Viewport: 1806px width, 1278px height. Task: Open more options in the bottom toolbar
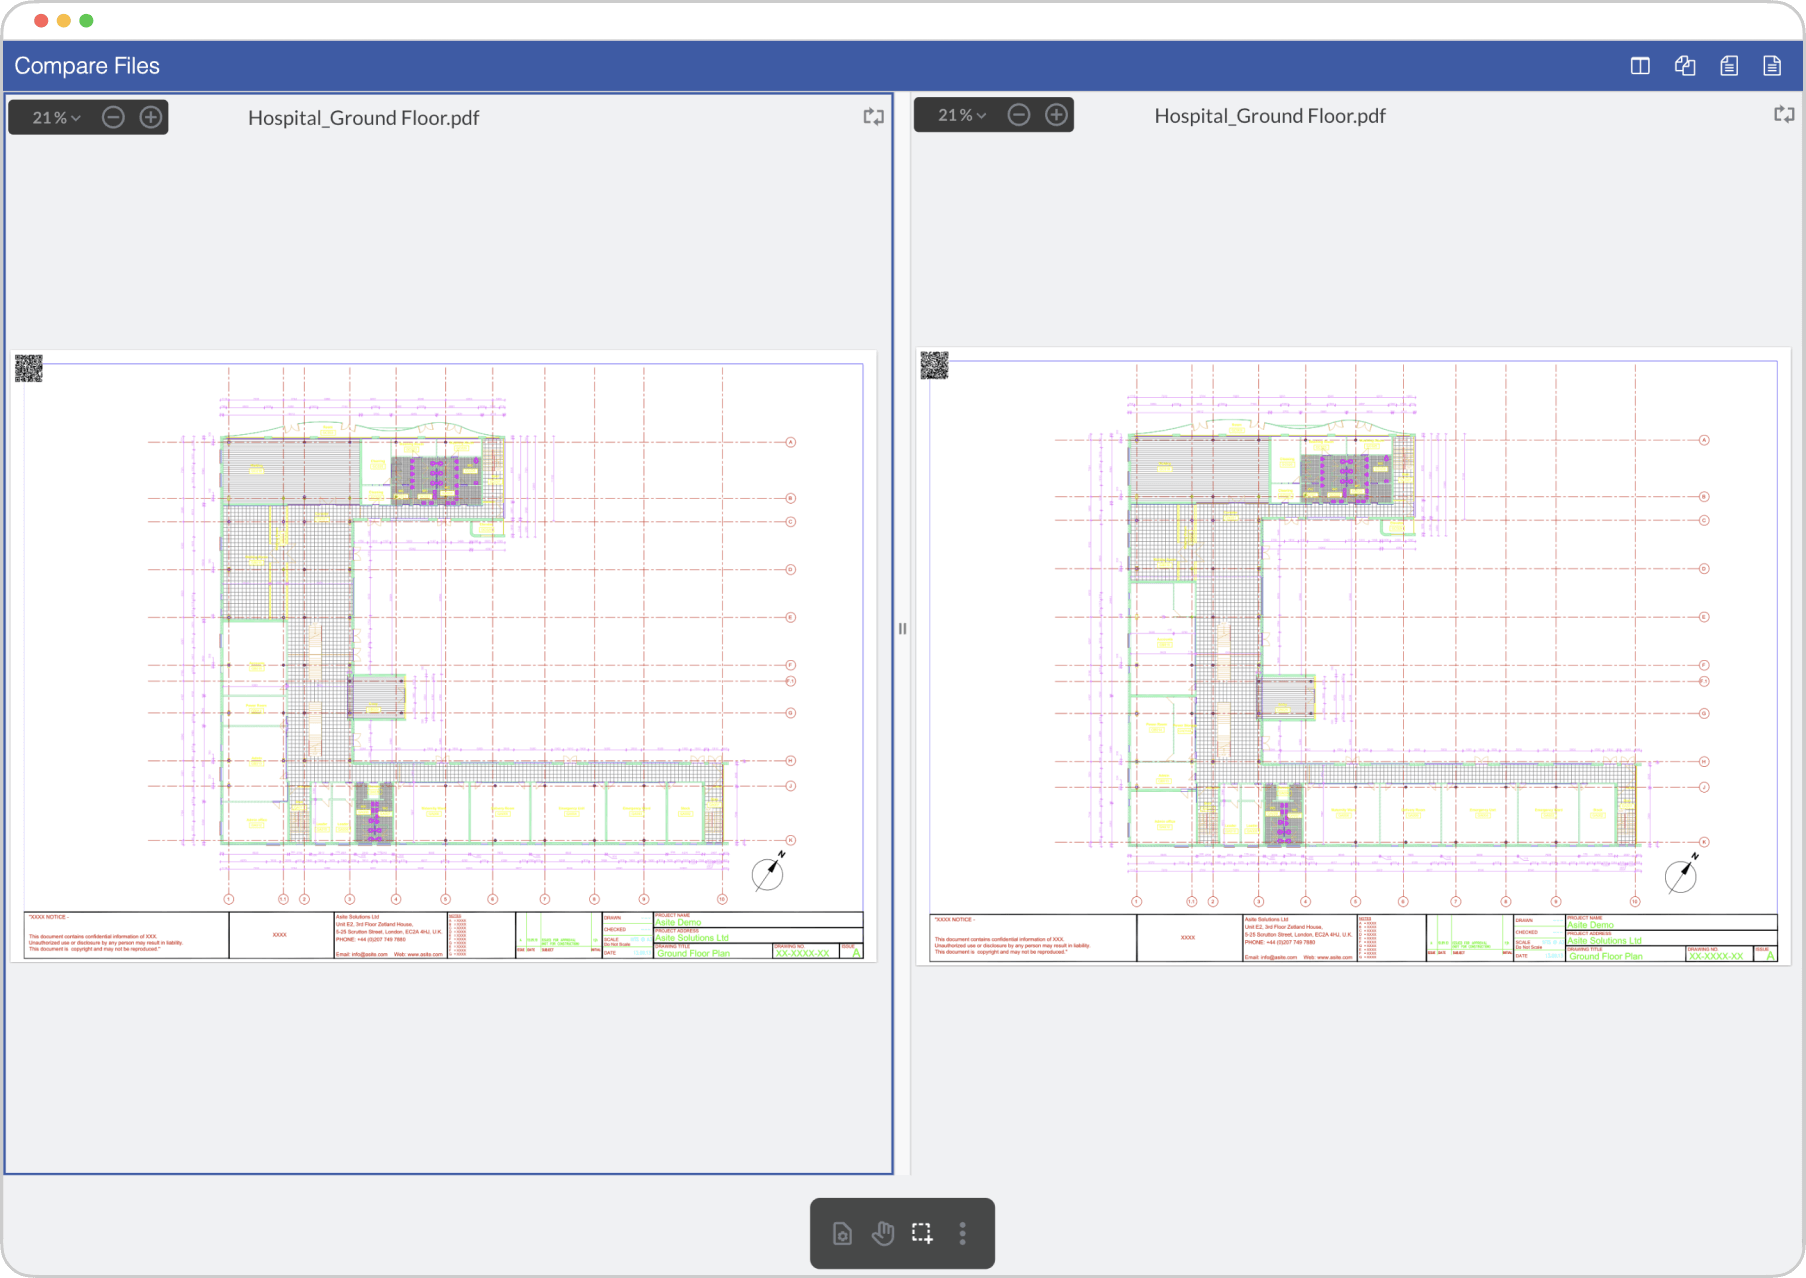point(963,1234)
